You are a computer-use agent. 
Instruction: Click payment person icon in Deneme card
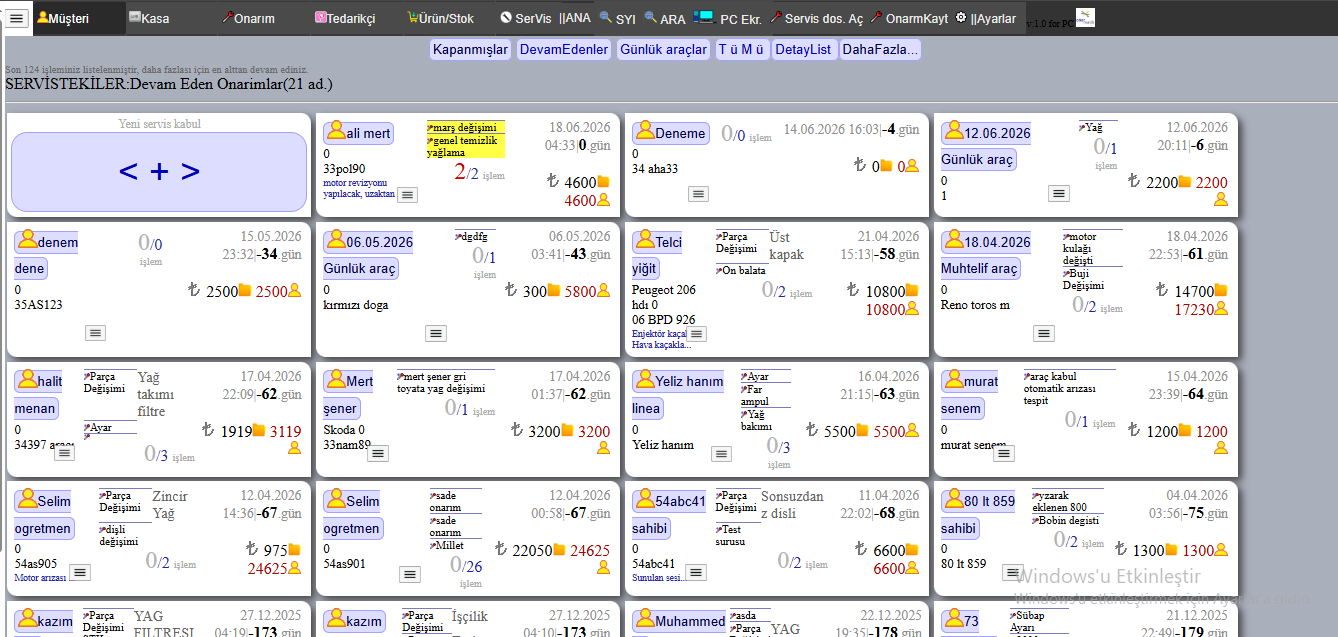912,166
